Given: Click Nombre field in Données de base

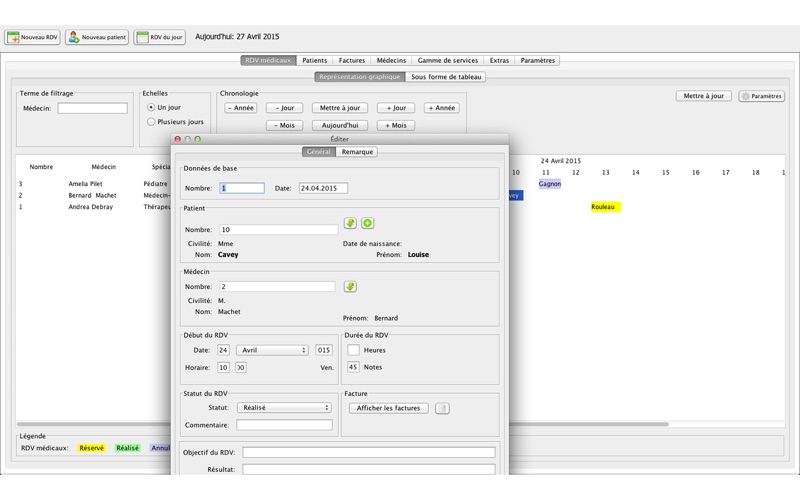Looking at the screenshot, I should click(242, 188).
